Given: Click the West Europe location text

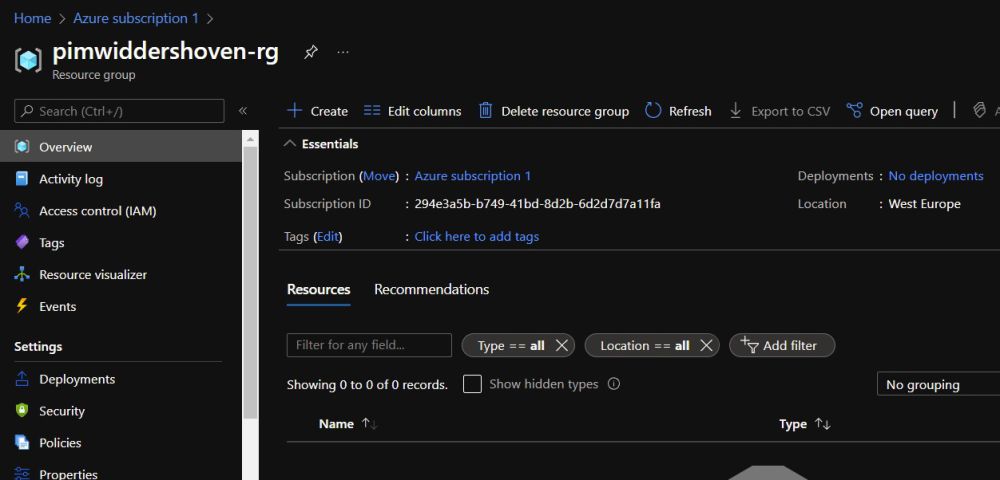Looking at the screenshot, I should click(x=924, y=204).
